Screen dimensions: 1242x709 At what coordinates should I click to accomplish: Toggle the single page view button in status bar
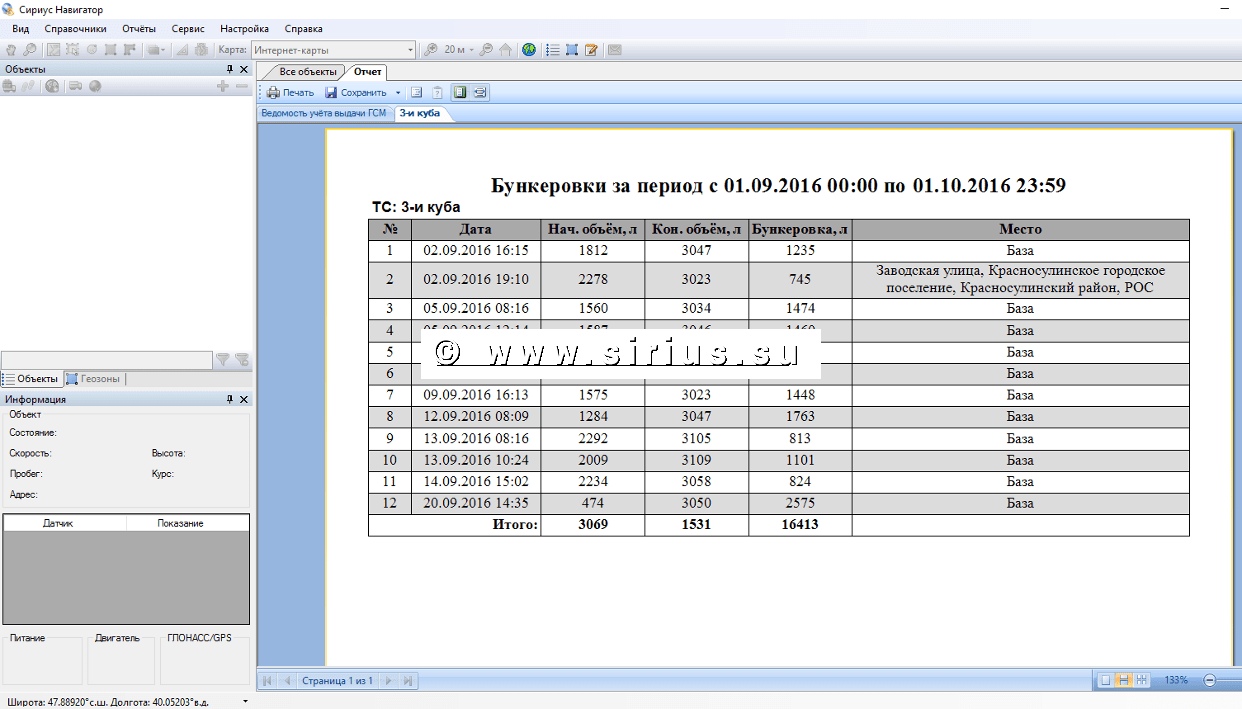pos(1105,680)
